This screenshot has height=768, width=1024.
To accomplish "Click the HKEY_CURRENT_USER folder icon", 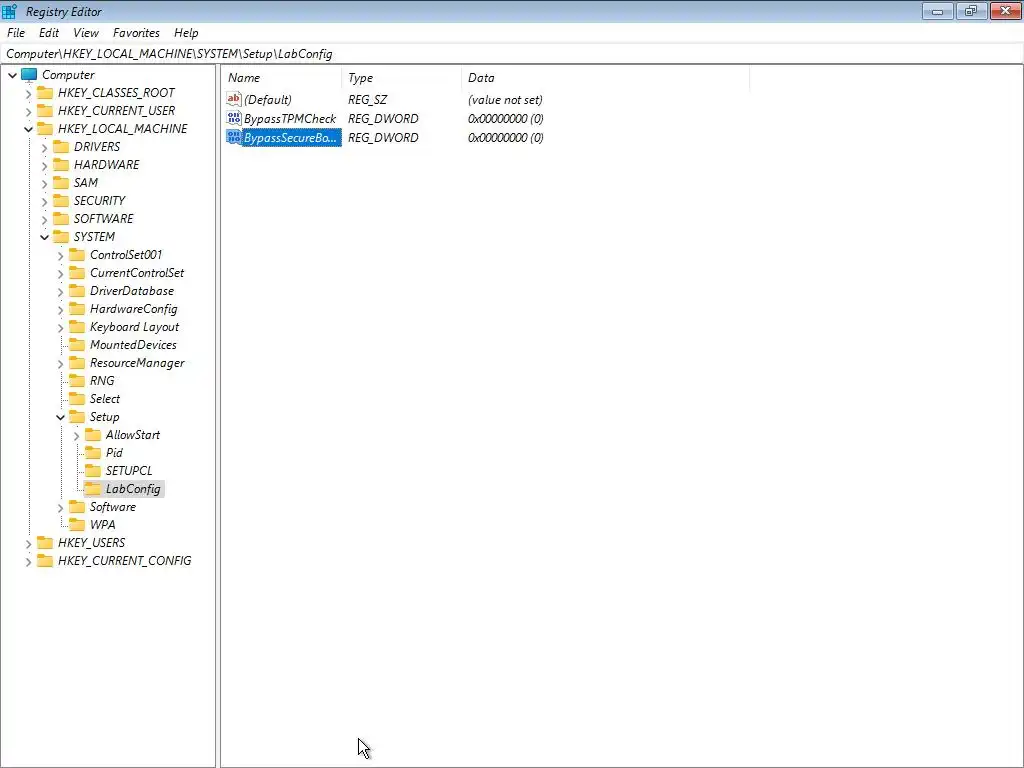I will (45, 110).
